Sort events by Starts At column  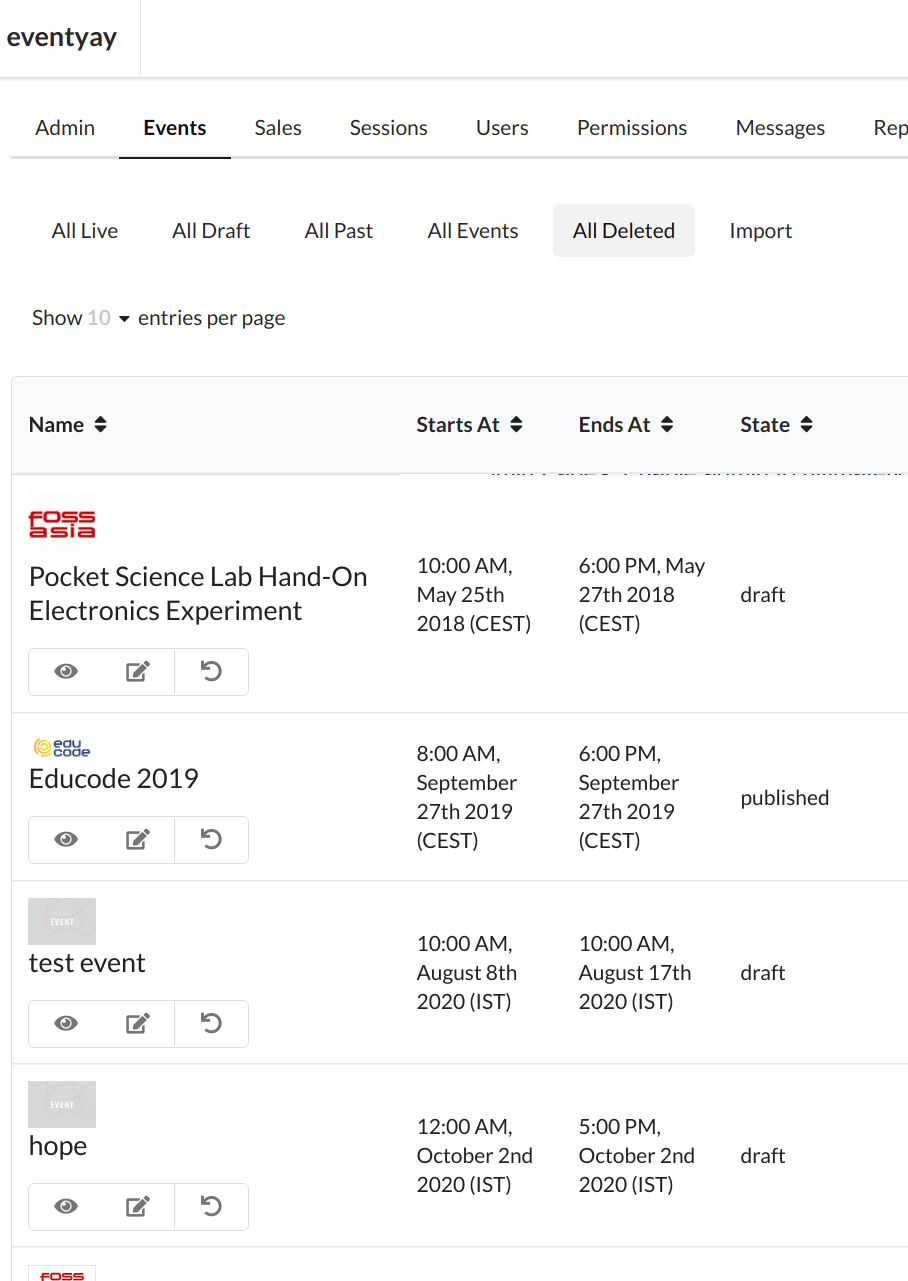pos(469,425)
